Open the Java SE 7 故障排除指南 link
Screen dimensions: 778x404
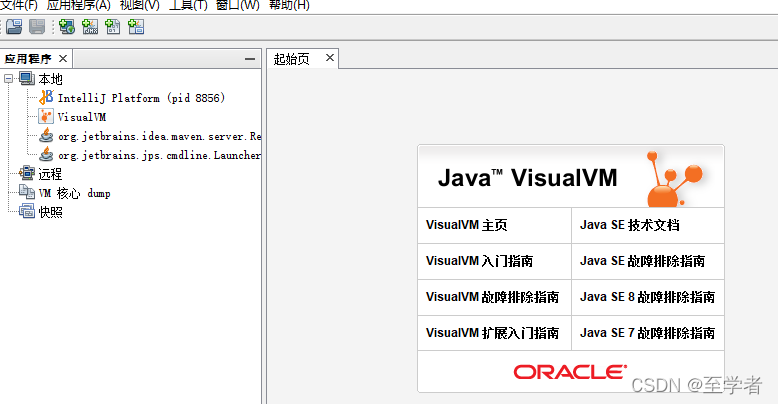648,333
